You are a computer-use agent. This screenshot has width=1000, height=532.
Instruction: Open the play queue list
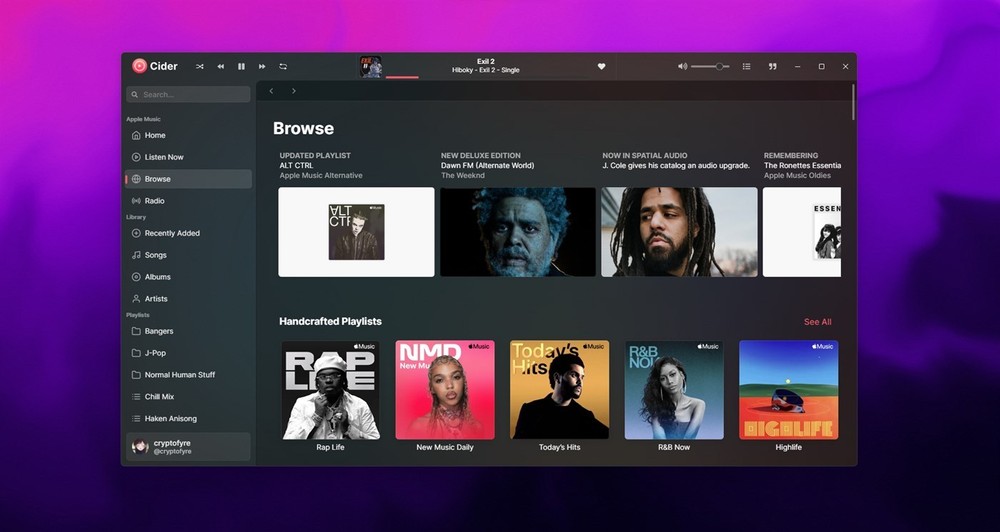746,66
